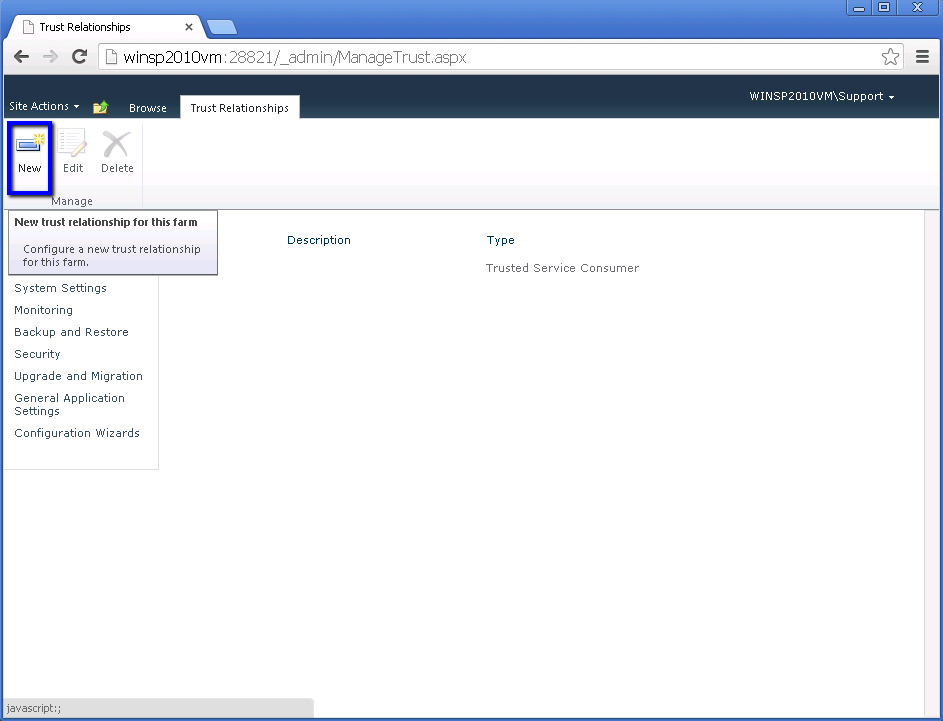Click the Configuration Wizards link

(x=77, y=433)
